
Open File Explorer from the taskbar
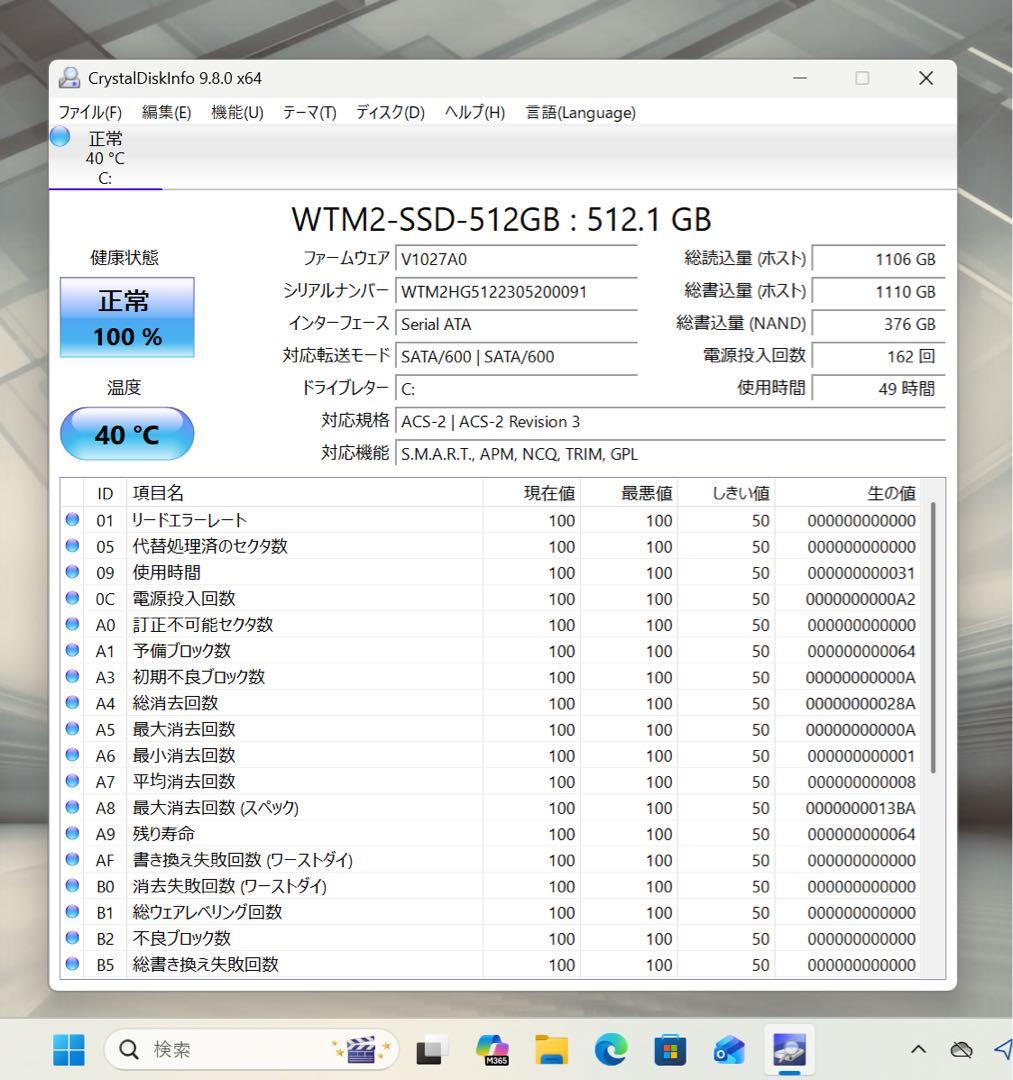552,1049
